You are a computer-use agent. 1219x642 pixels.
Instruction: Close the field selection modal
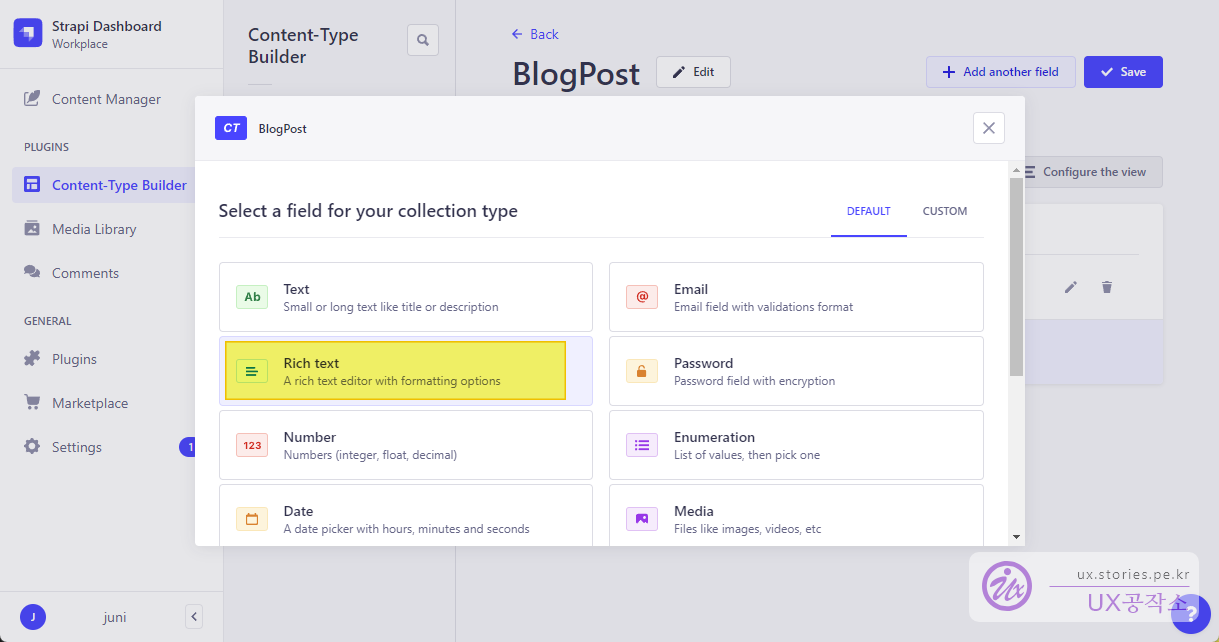point(989,128)
